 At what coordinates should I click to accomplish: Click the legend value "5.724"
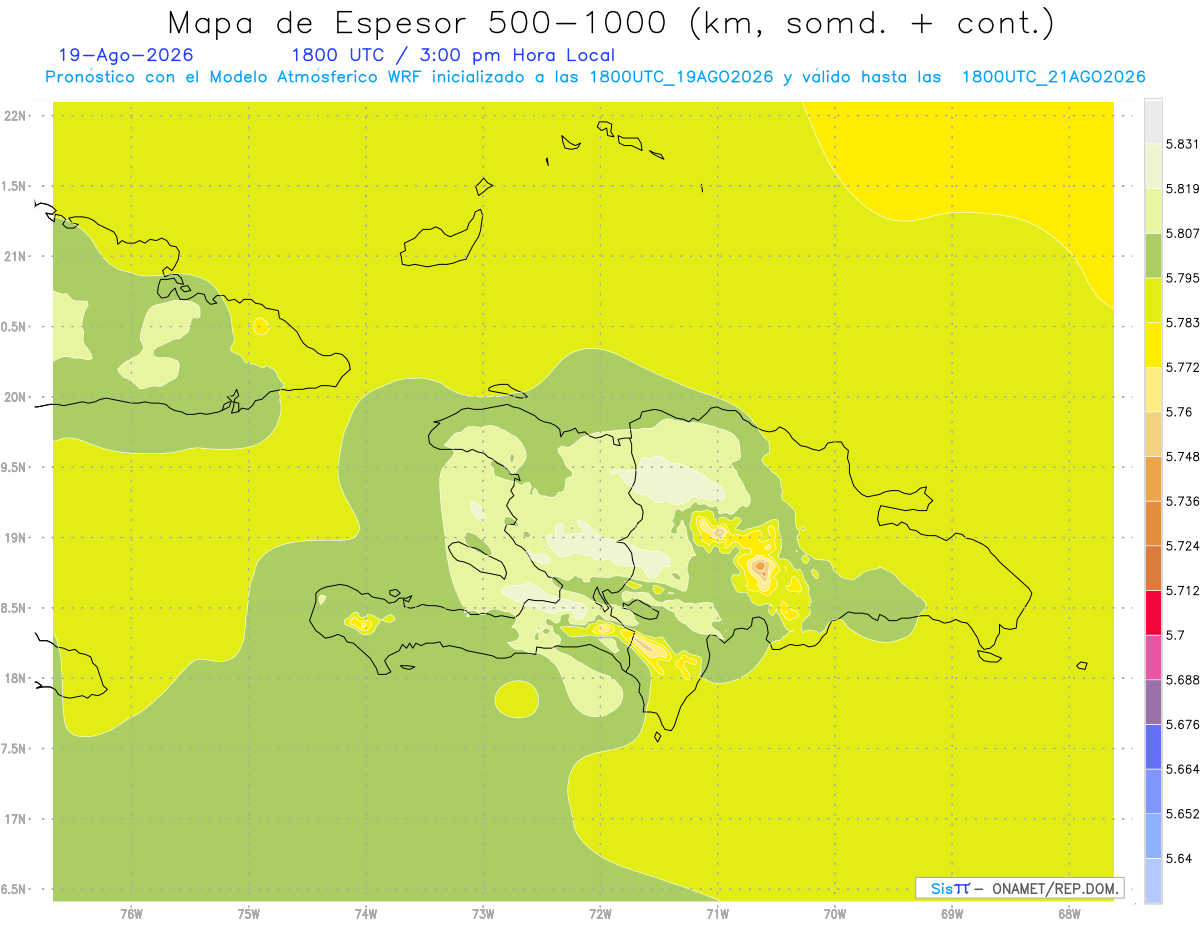[x=1183, y=546]
